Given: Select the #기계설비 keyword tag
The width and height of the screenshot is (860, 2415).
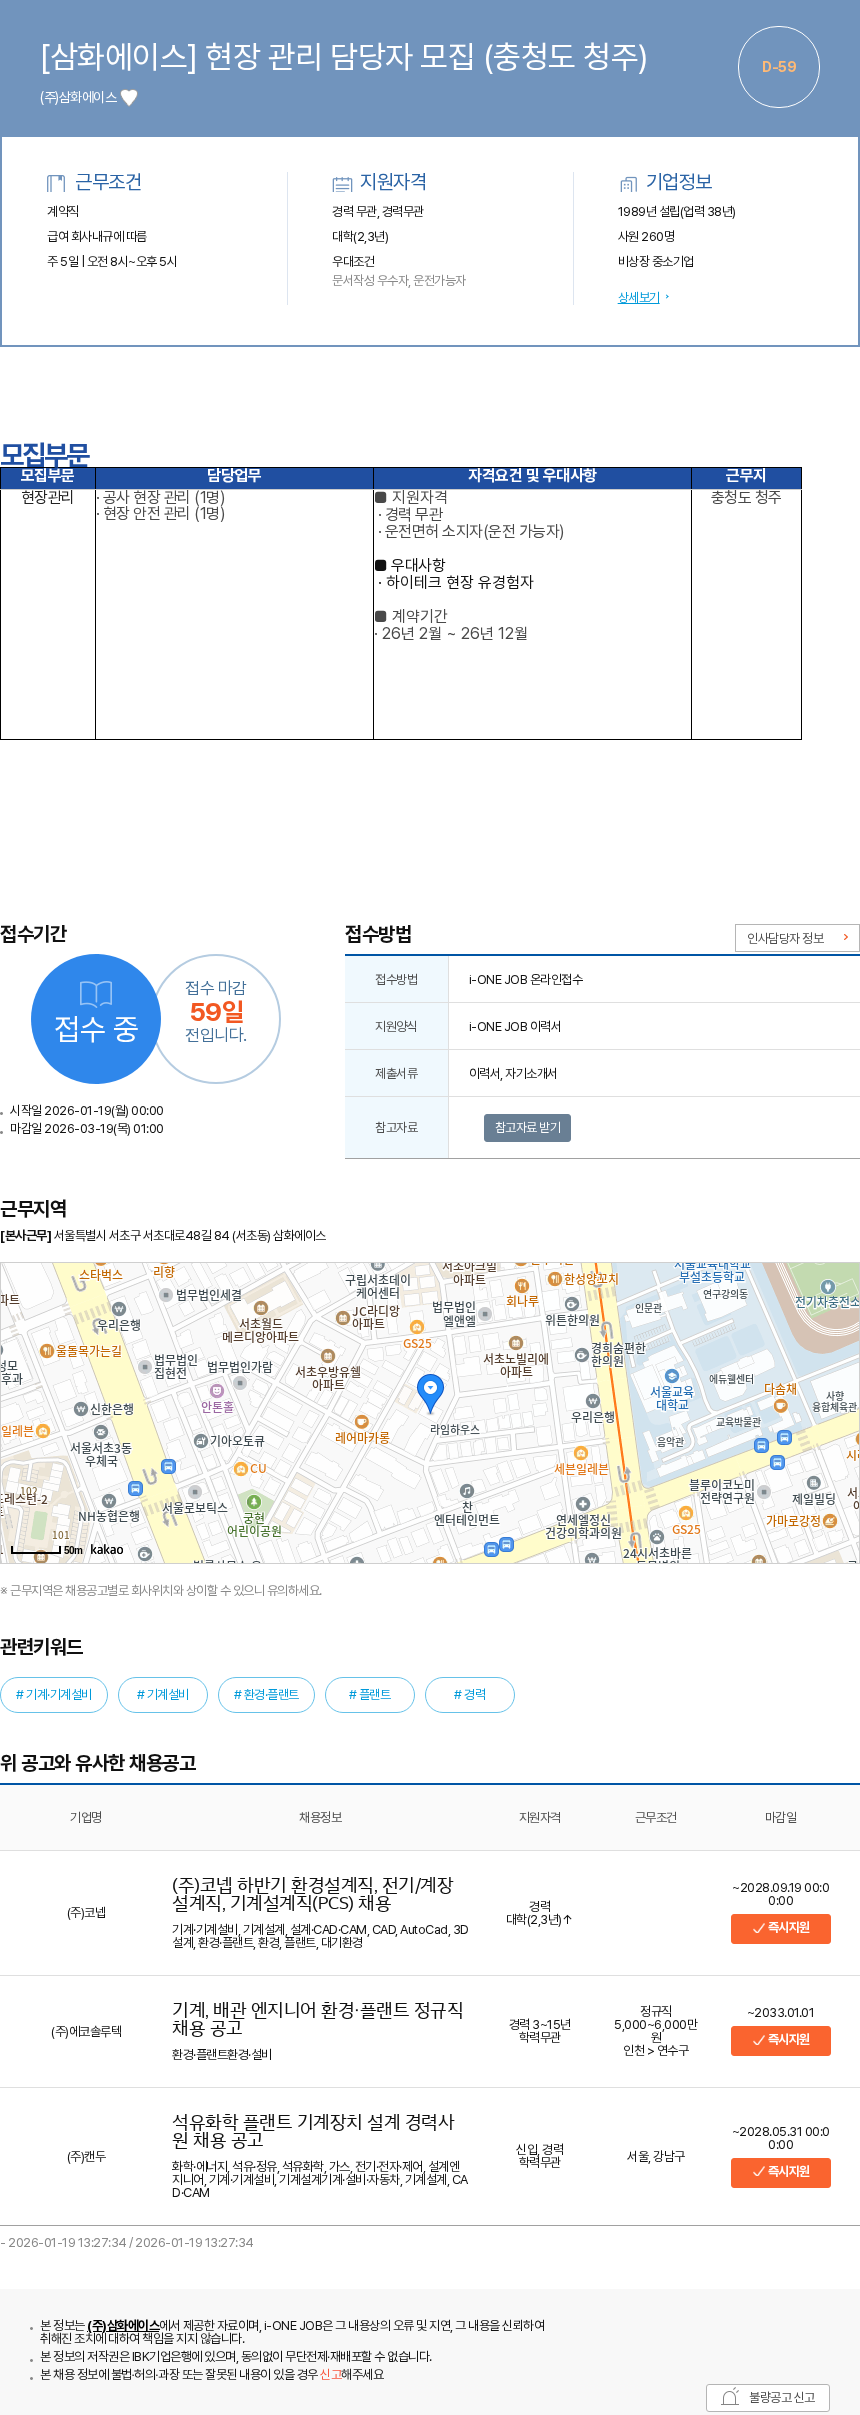Looking at the screenshot, I should tap(163, 1694).
